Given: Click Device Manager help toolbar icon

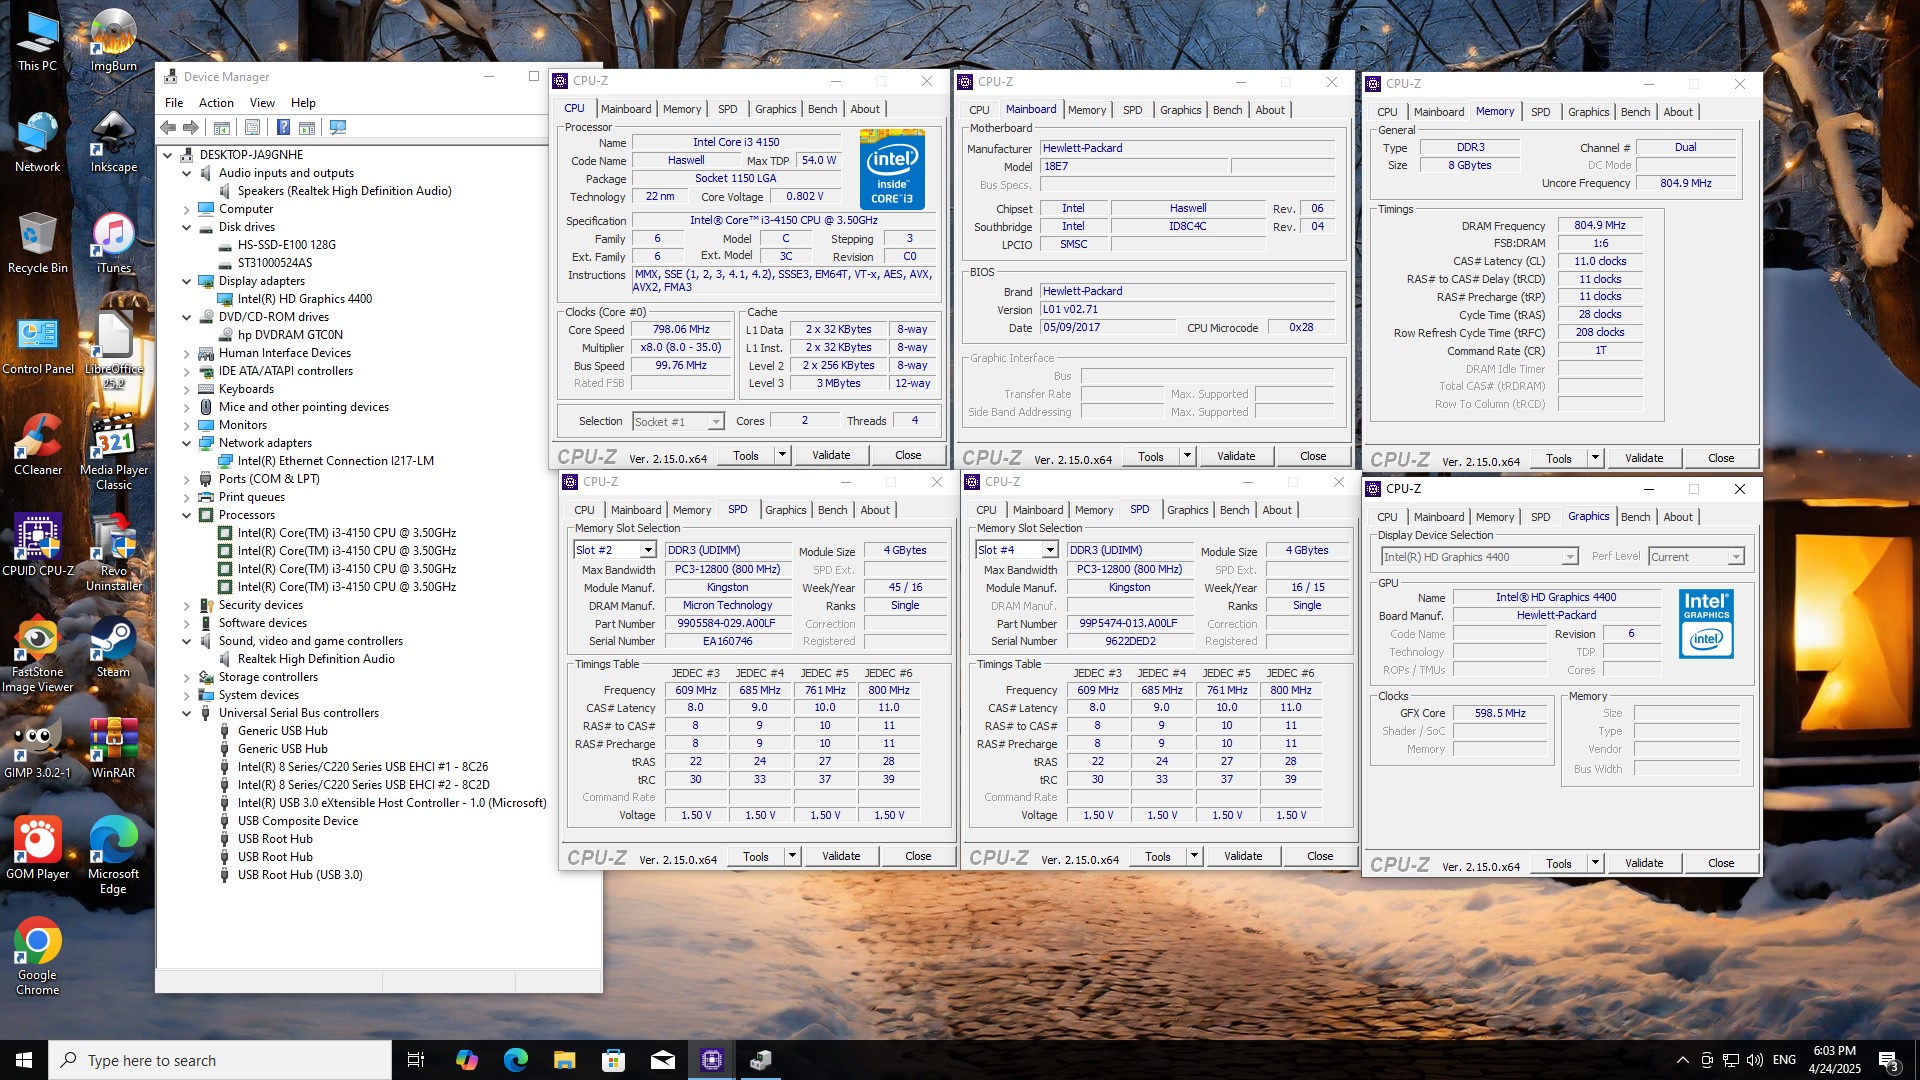Looking at the screenshot, I should tap(283, 127).
